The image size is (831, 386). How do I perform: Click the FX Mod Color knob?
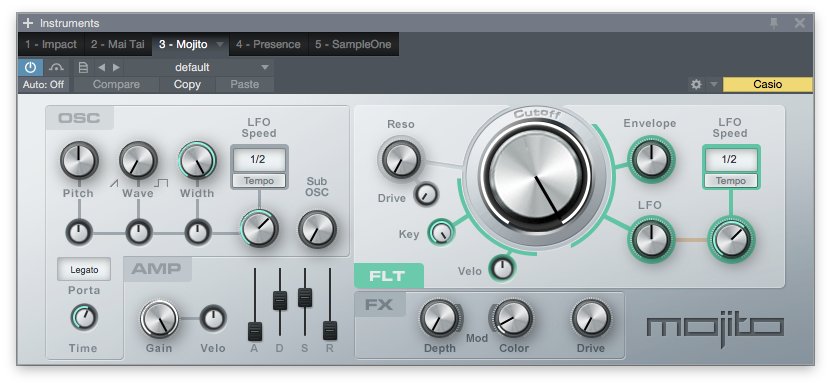coord(513,318)
